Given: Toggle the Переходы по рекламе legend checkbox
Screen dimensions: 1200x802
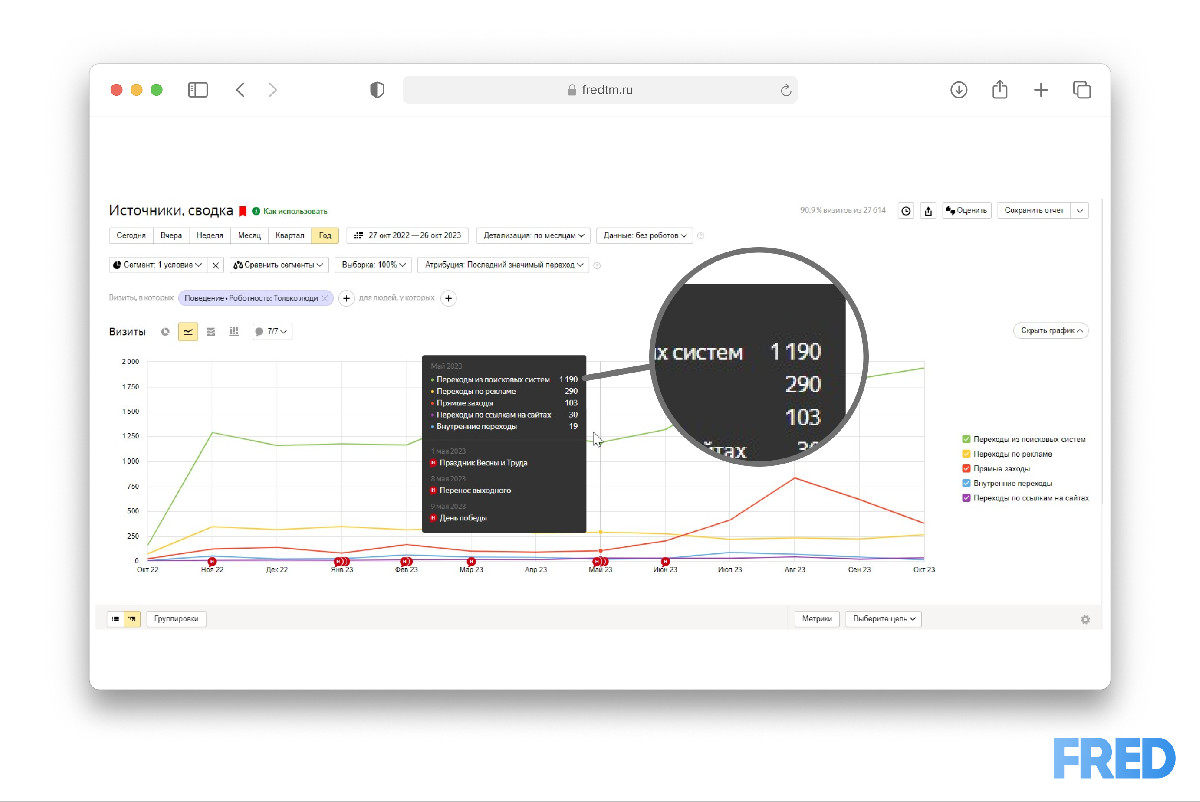Looking at the screenshot, I should (x=965, y=454).
